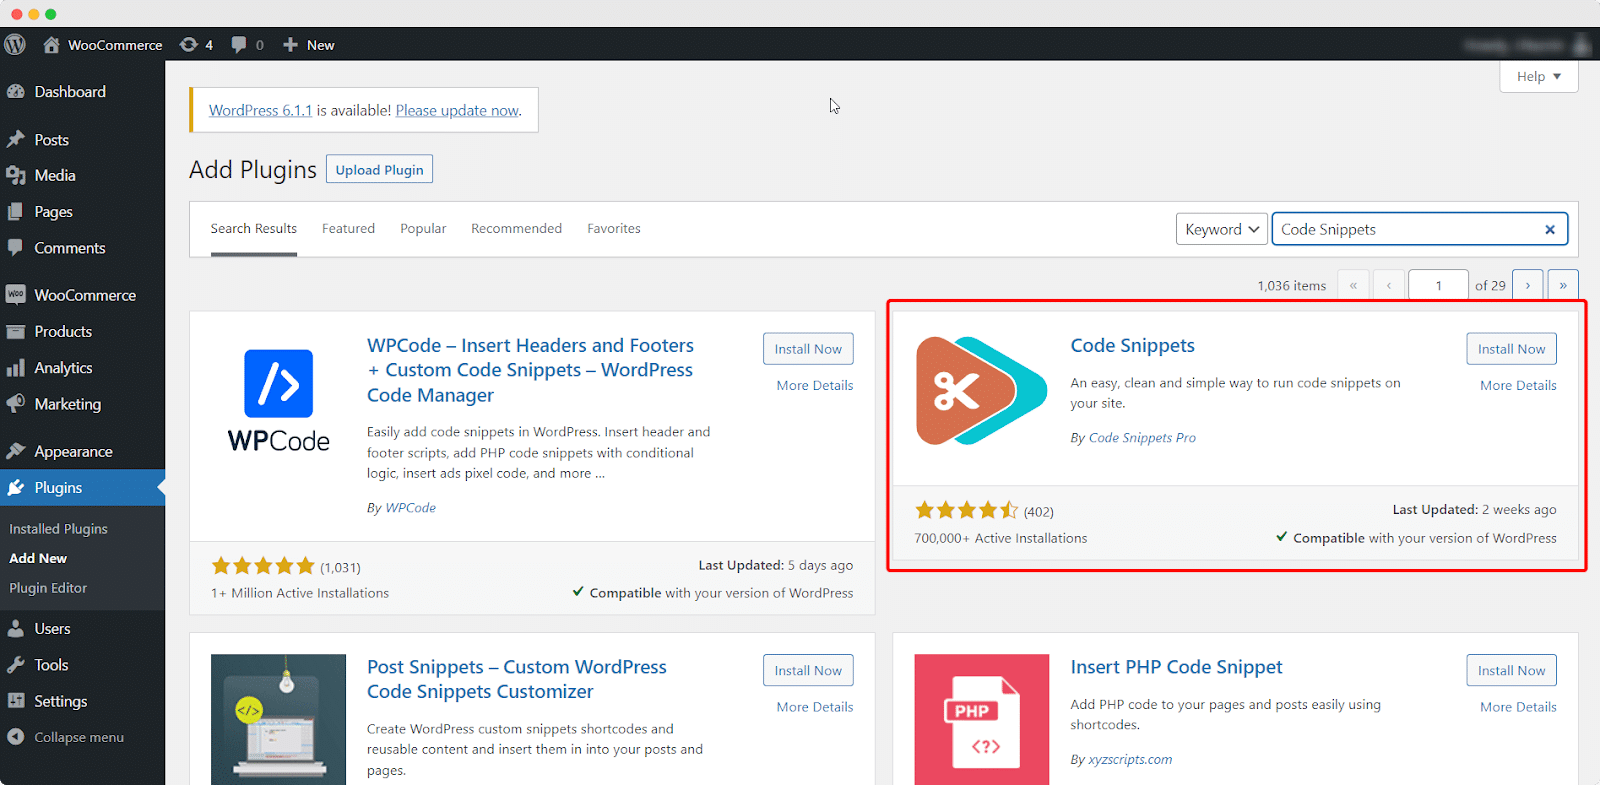Click the WordPress logo in admin bar
Image resolution: width=1600 pixels, height=785 pixels.
pyautogui.click(x=15, y=44)
